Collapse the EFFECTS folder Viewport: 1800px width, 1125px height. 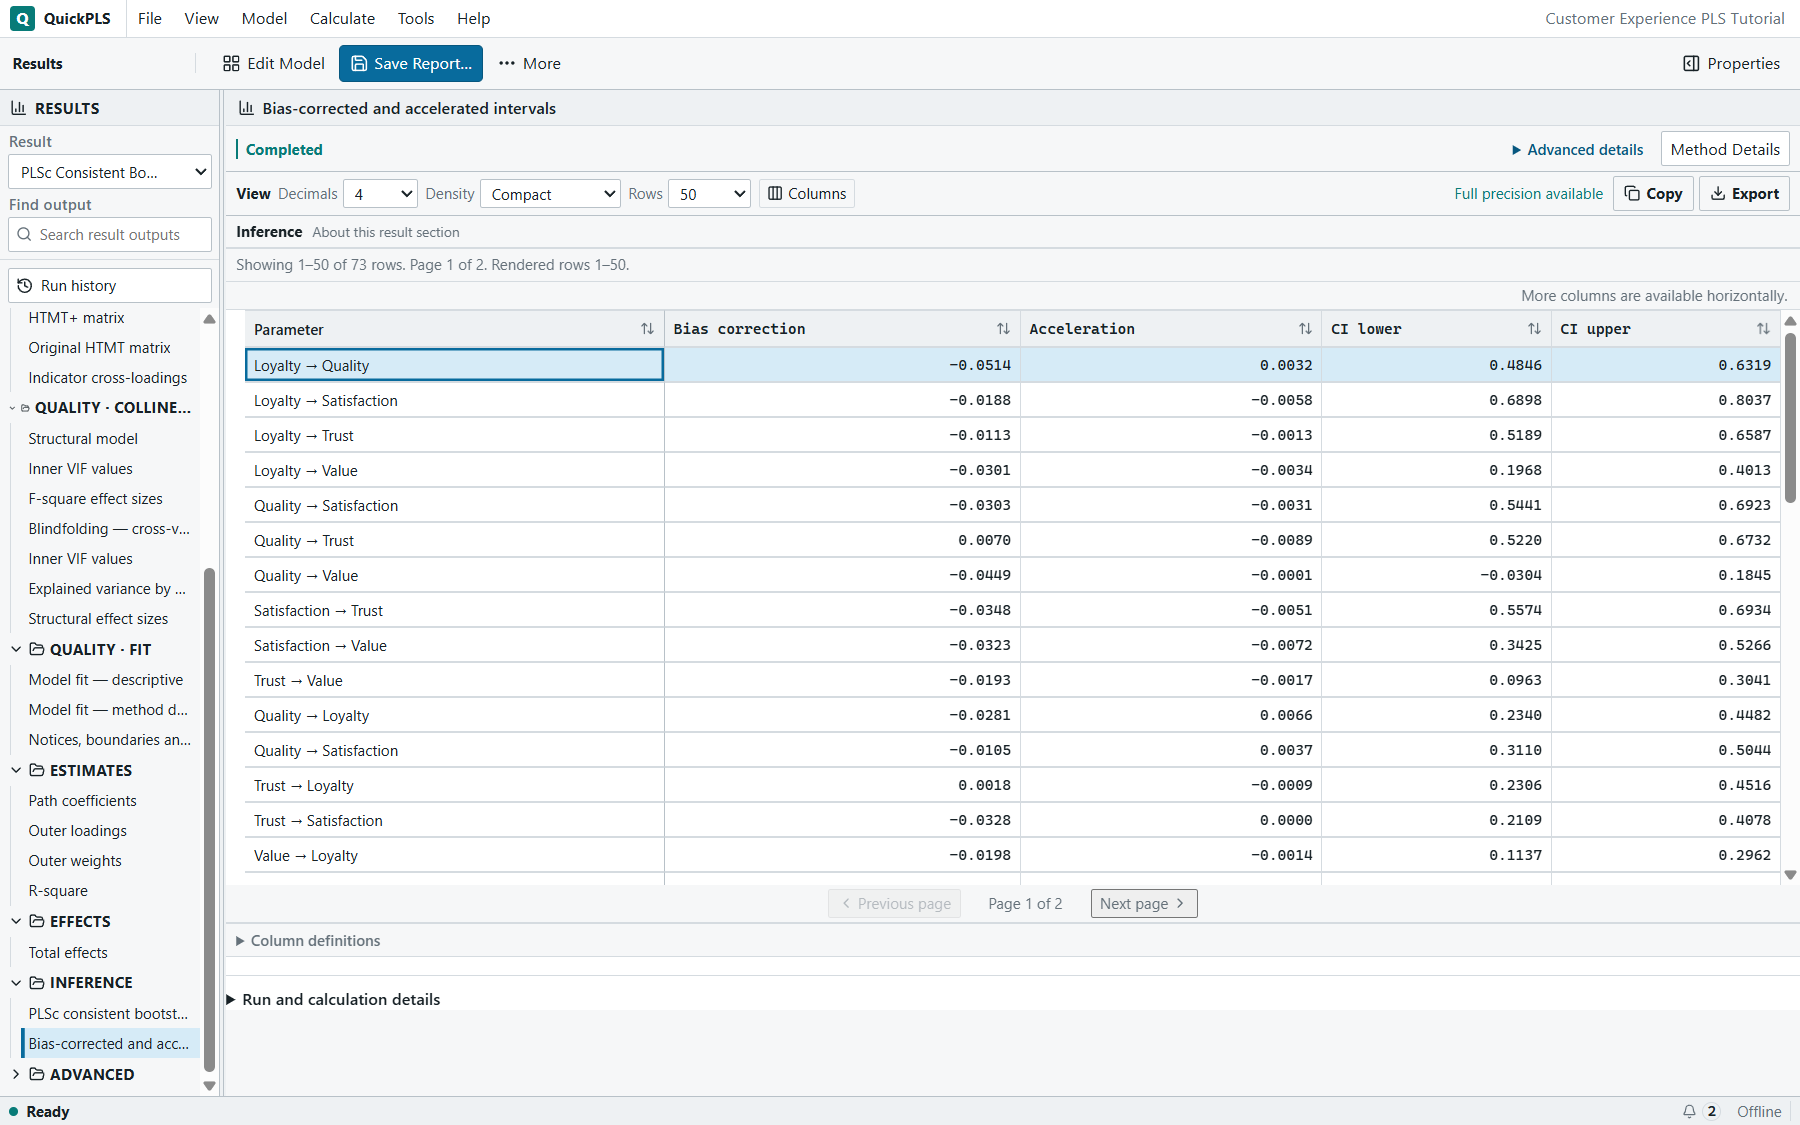tap(16, 922)
